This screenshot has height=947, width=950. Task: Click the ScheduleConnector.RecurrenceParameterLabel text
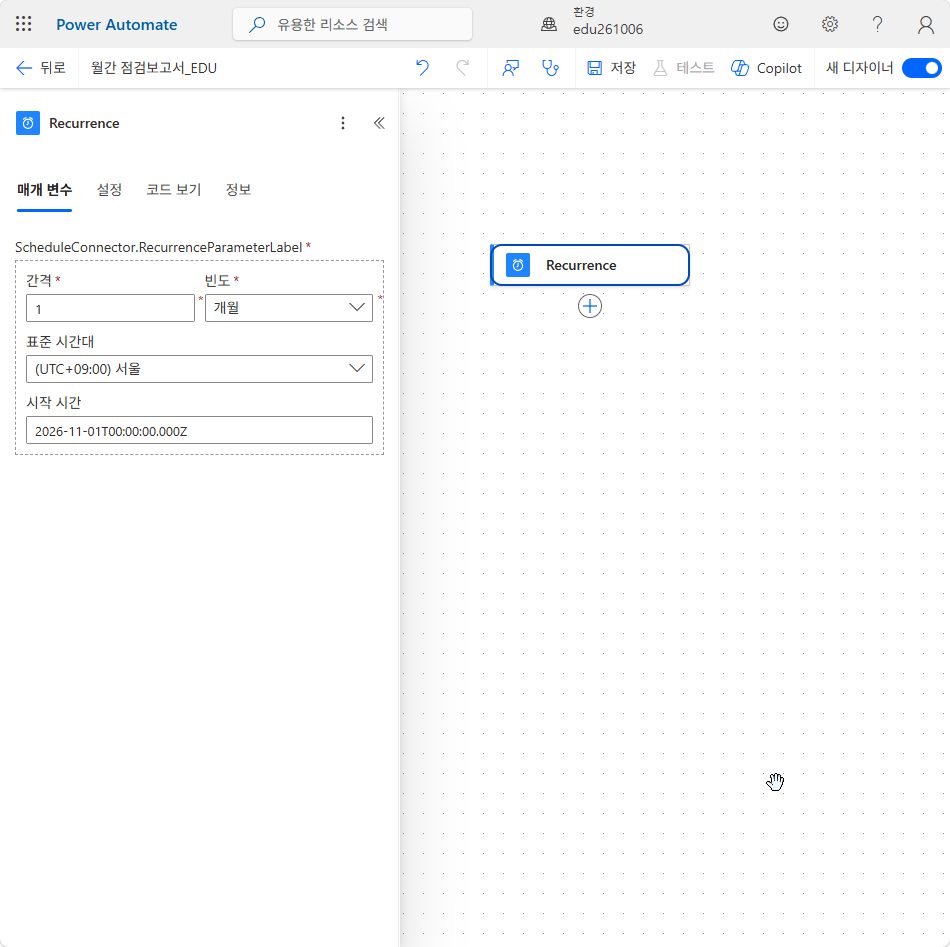tap(159, 247)
